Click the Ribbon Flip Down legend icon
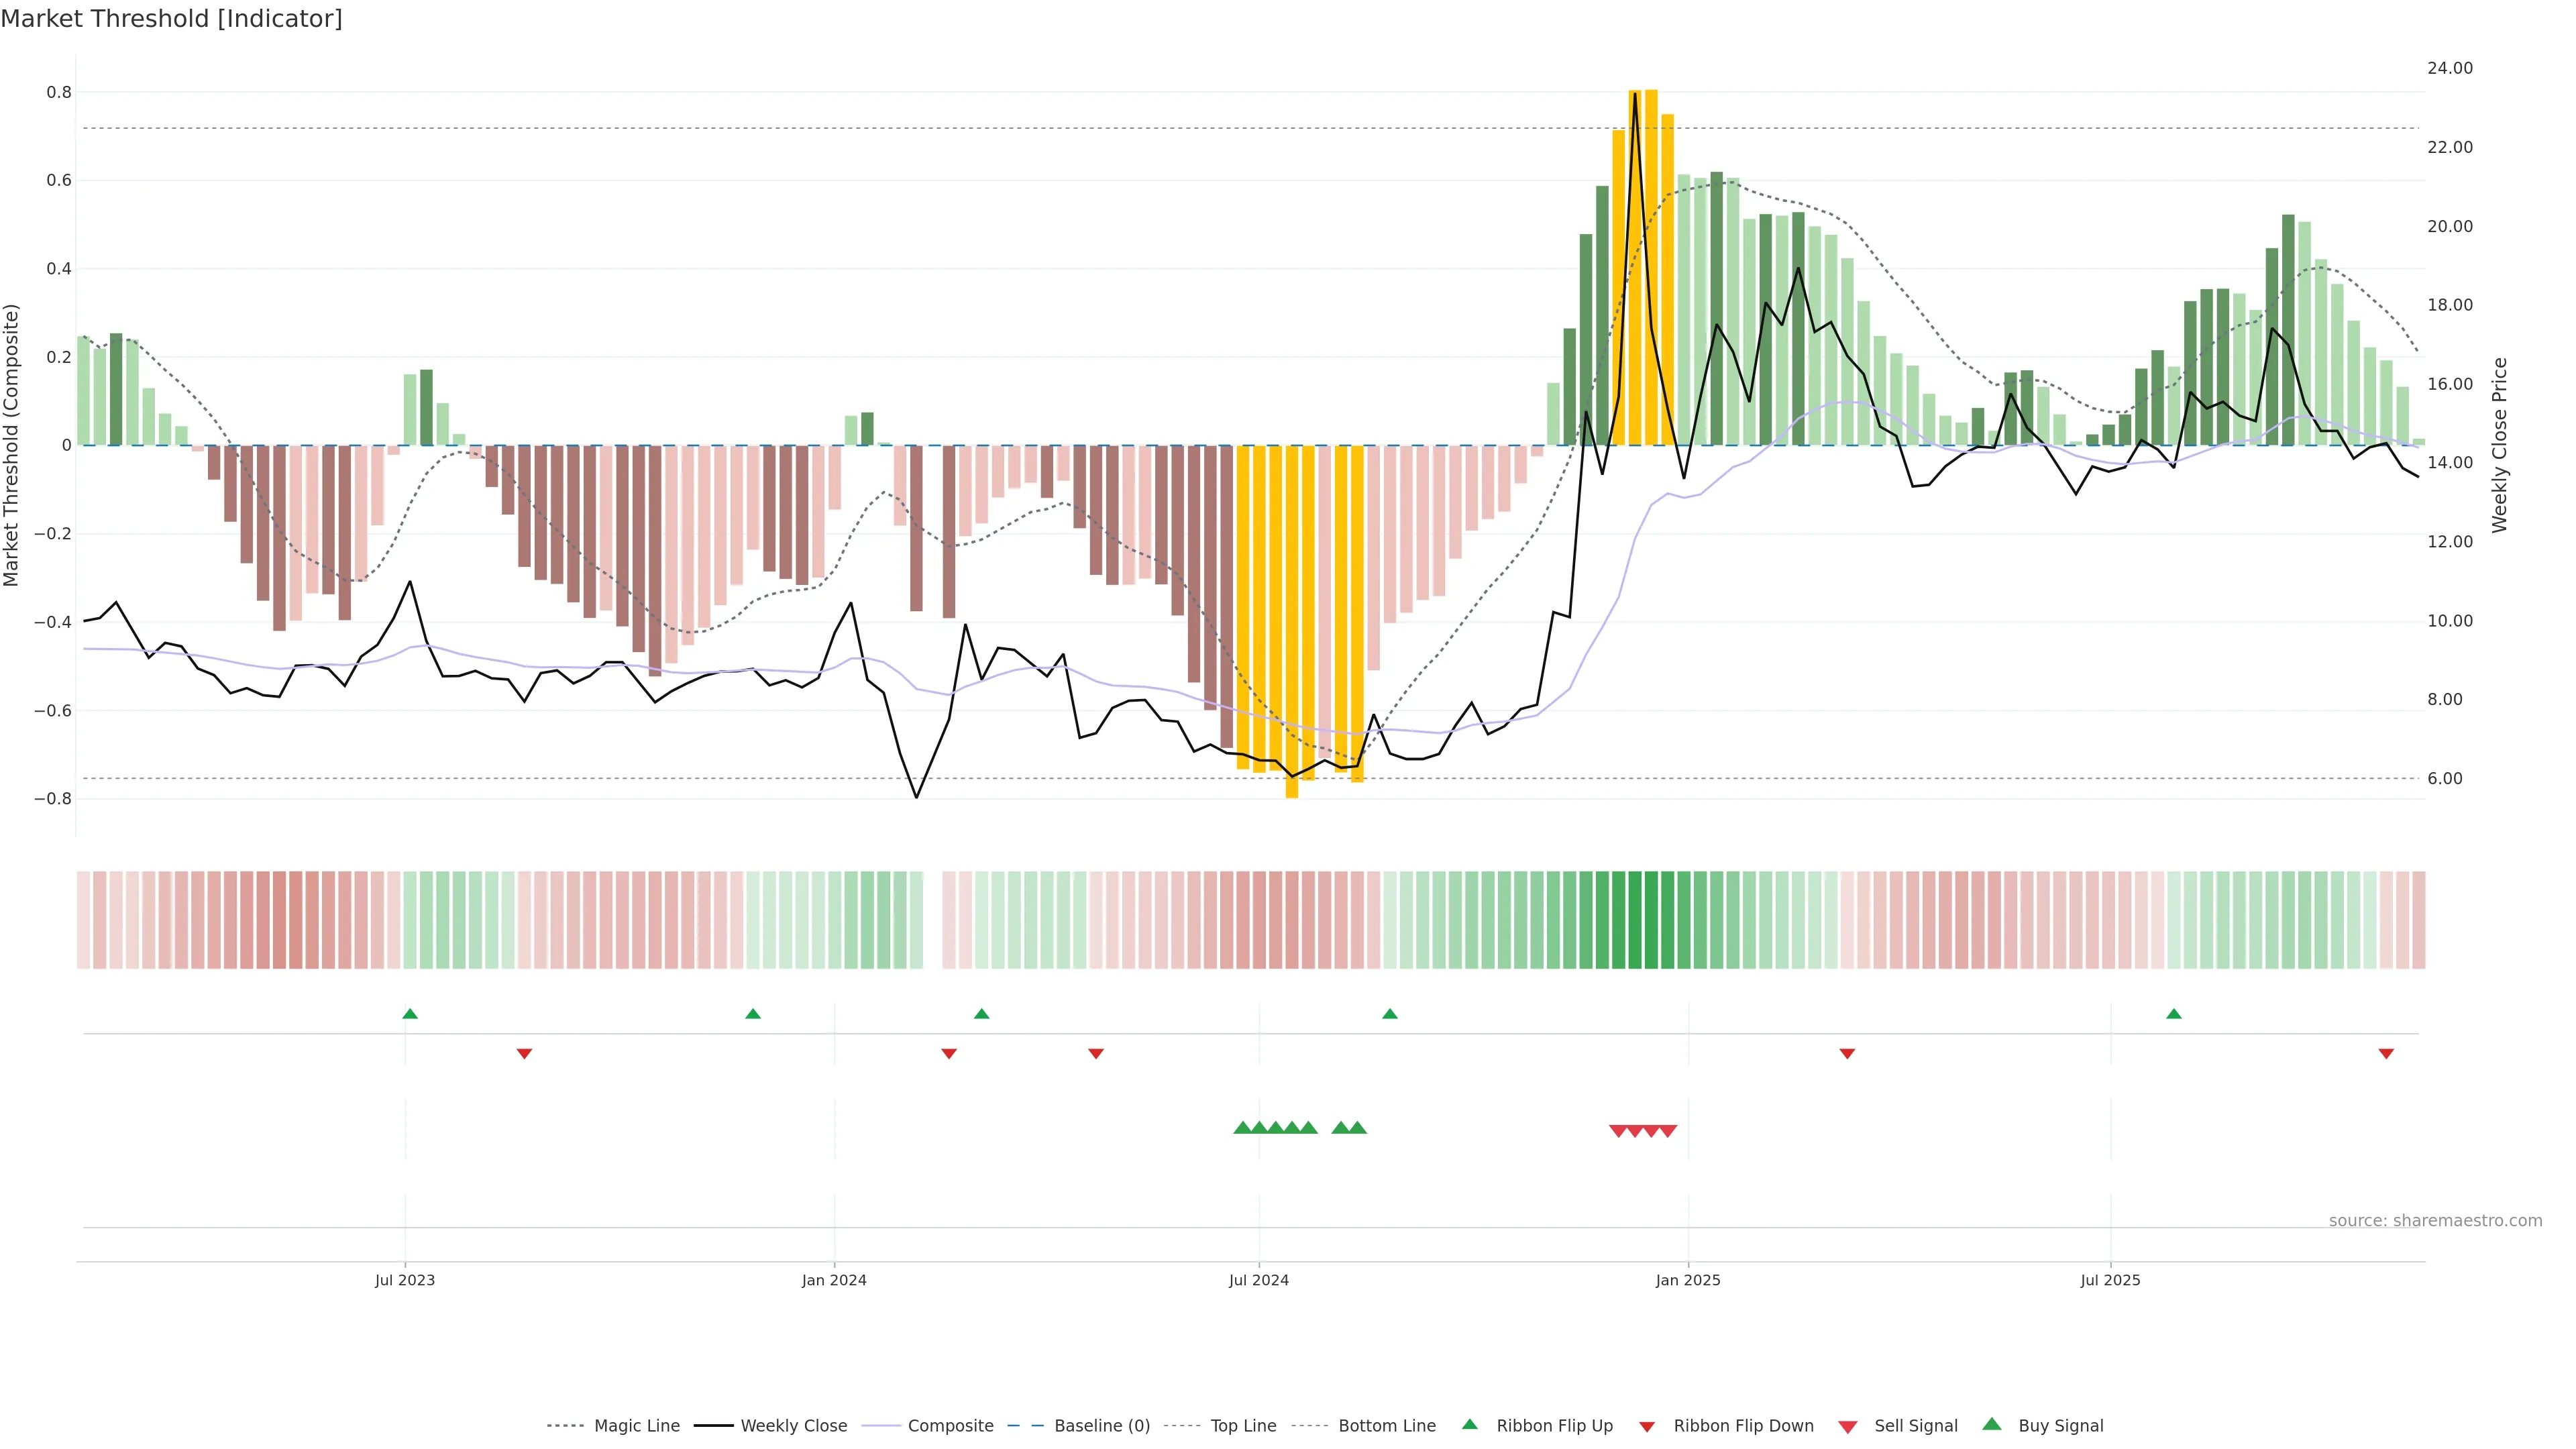Viewport: 2576px width, 1449px height. tap(1646, 1426)
